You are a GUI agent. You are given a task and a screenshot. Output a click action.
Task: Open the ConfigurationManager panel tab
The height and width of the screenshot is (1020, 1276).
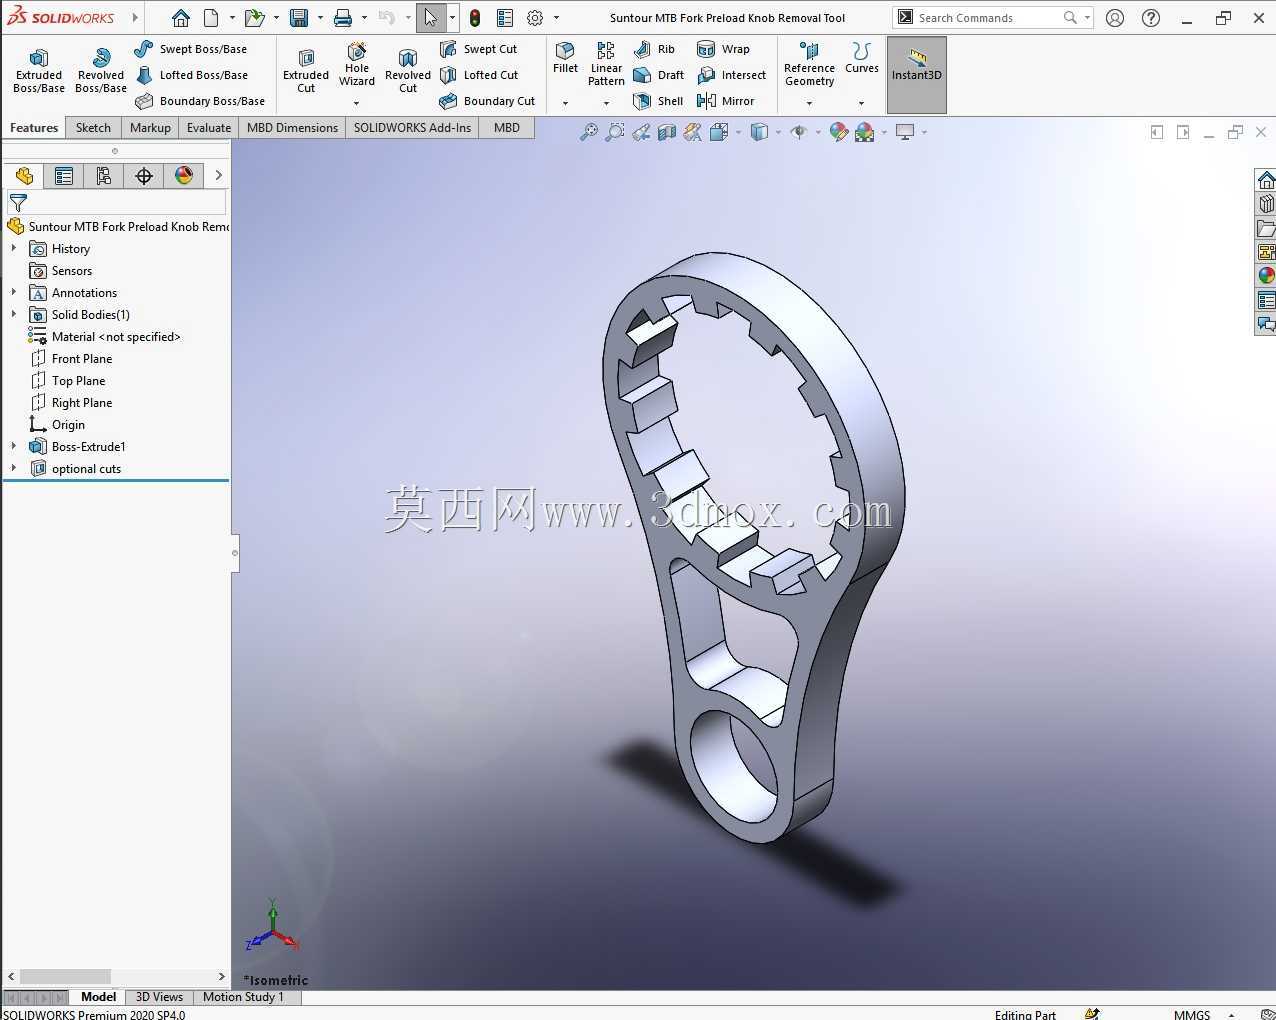pyautogui.click(x=104, y=176)
